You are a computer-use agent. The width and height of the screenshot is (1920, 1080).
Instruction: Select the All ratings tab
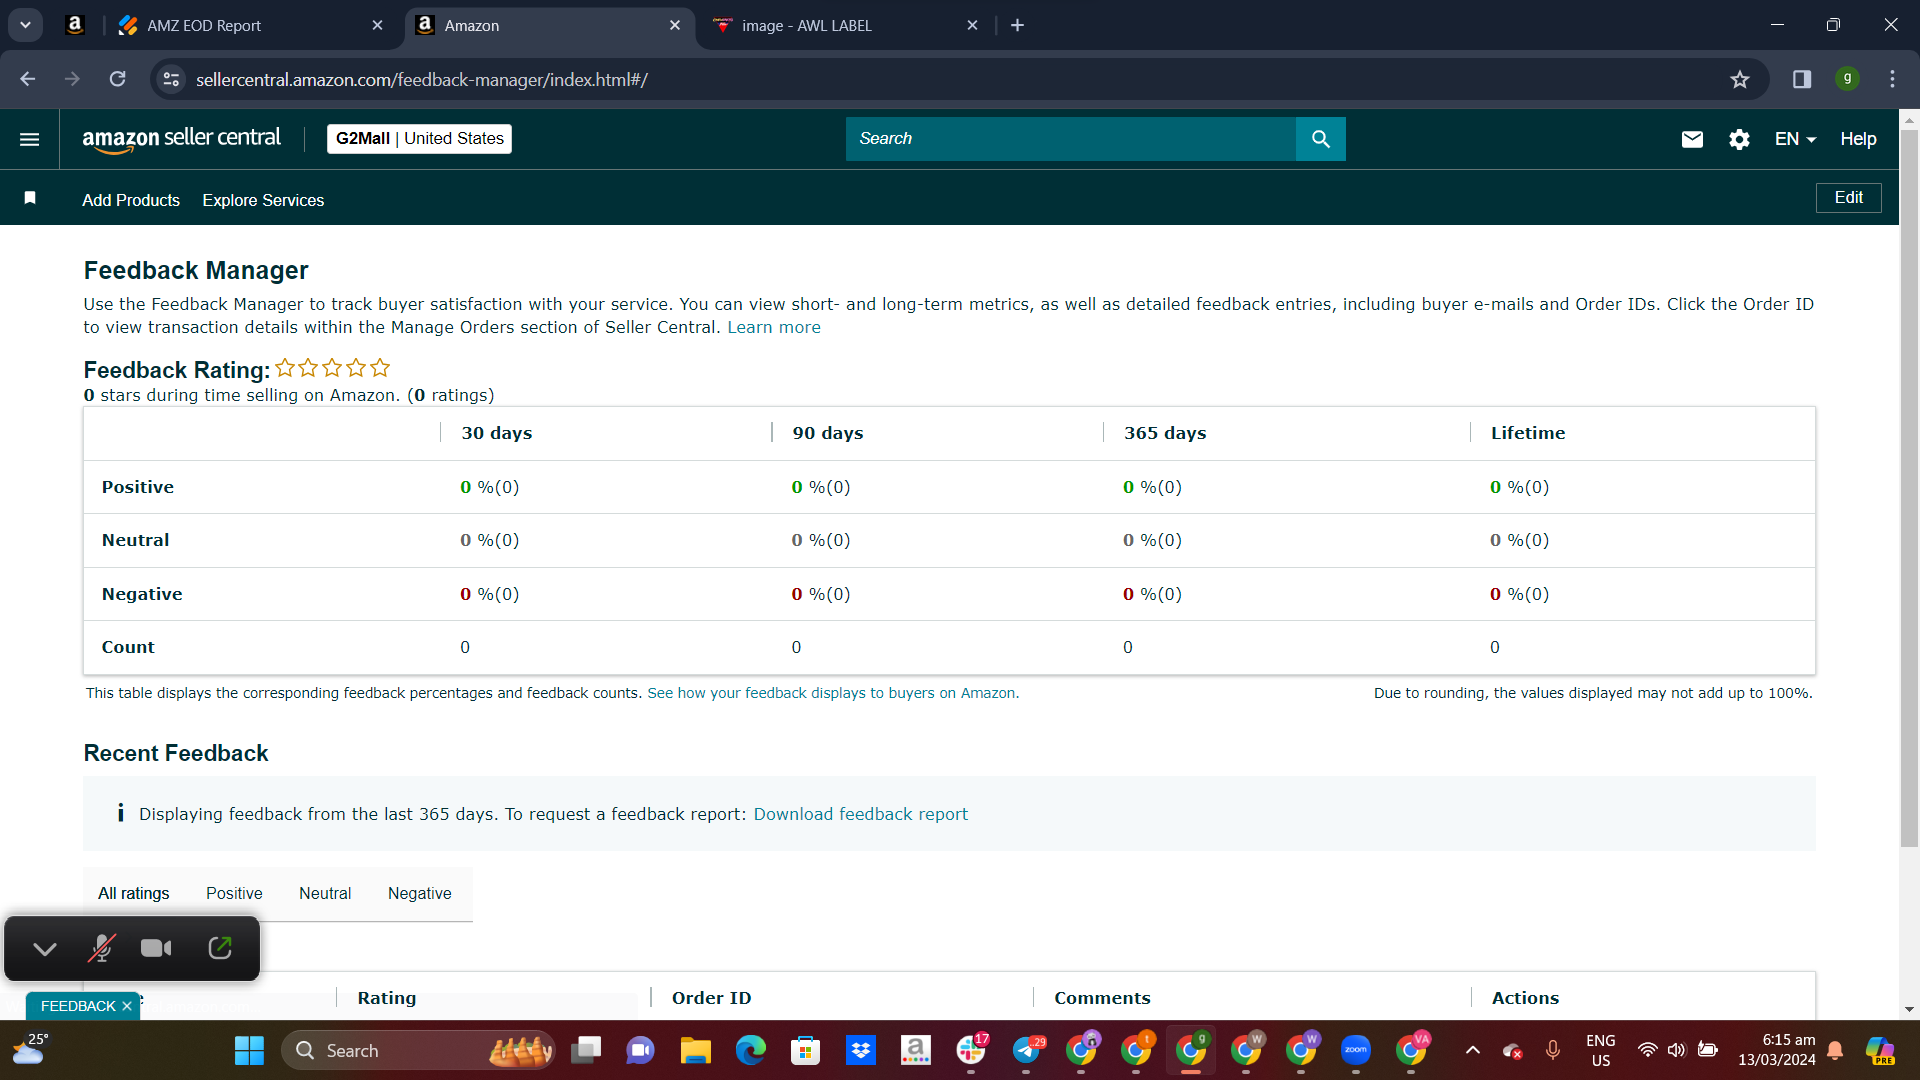click(133, 894)
